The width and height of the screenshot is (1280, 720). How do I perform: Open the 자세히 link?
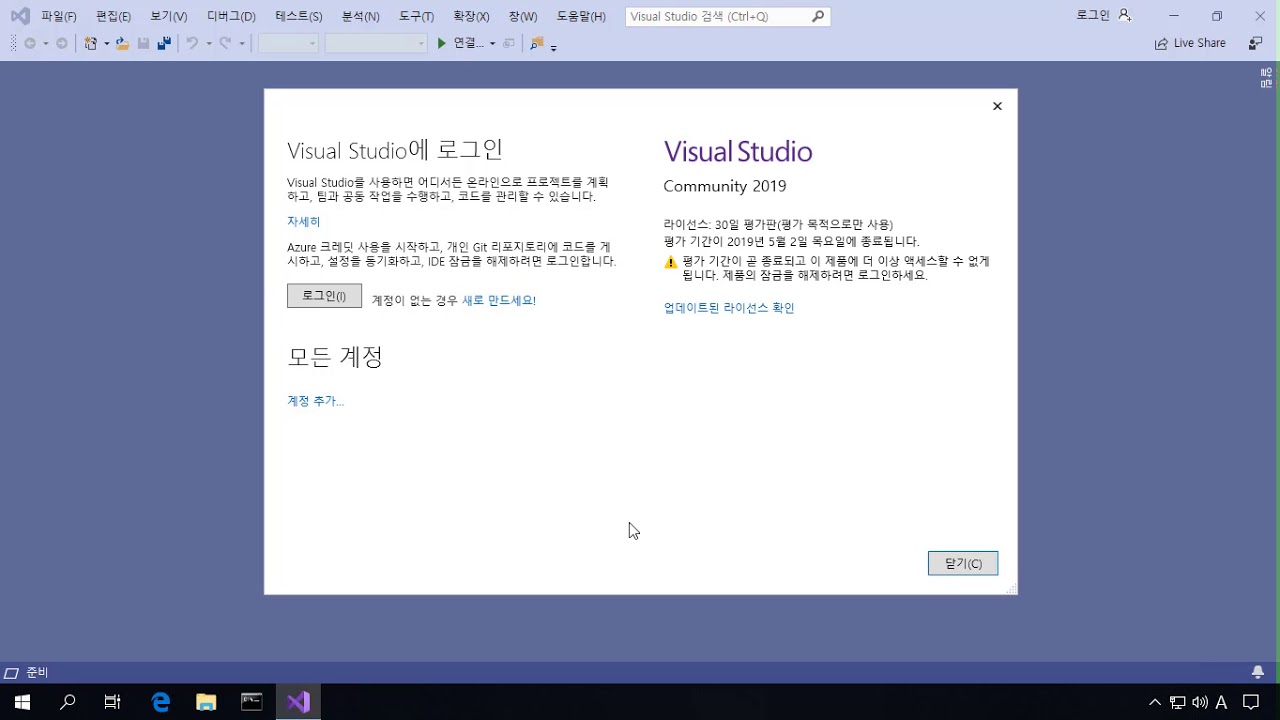tap(304, 222)
